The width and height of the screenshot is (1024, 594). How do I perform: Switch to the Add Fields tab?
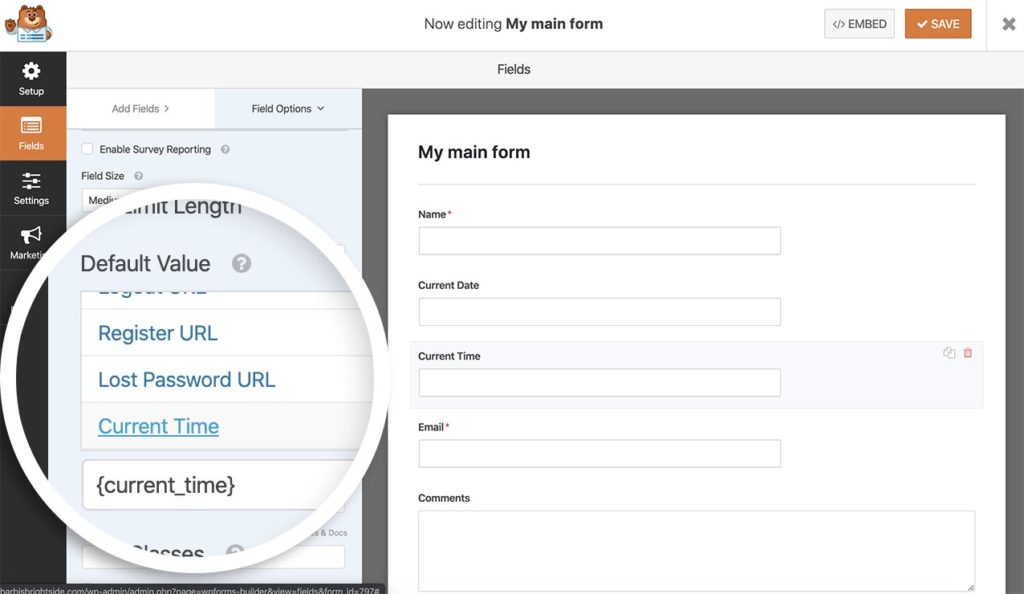140,108
